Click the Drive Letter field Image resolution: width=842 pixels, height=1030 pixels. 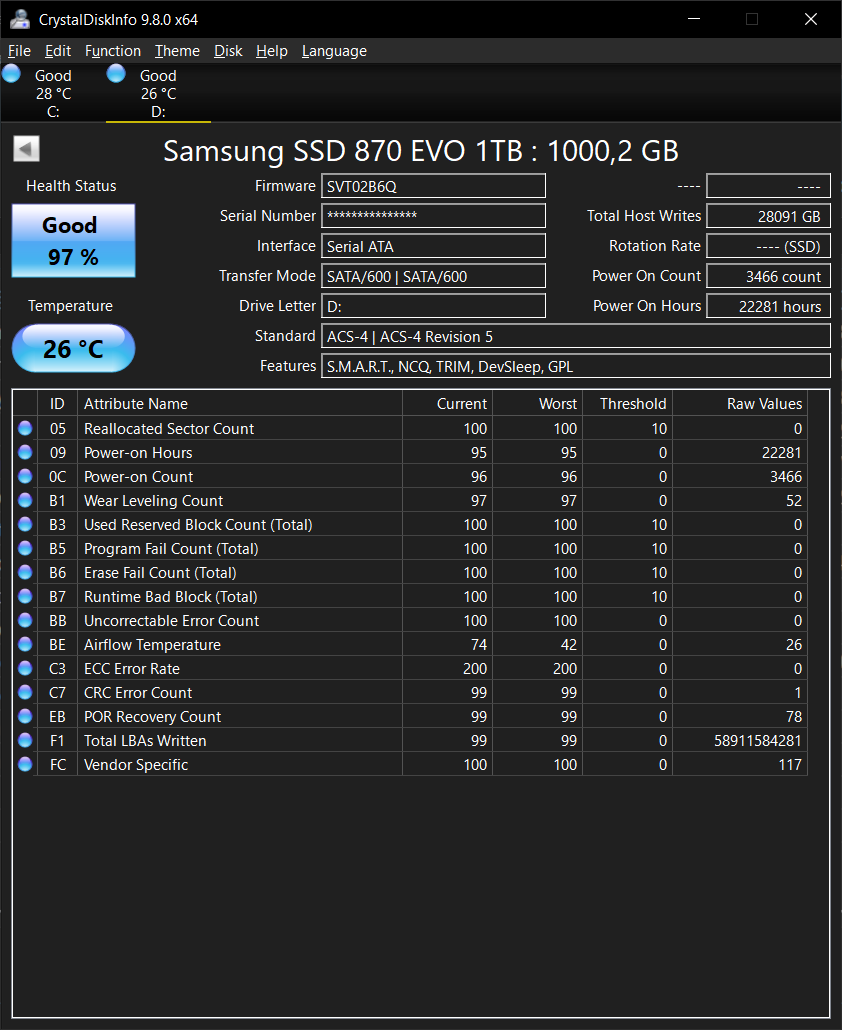pyautogui.click(x=433, y=305)
